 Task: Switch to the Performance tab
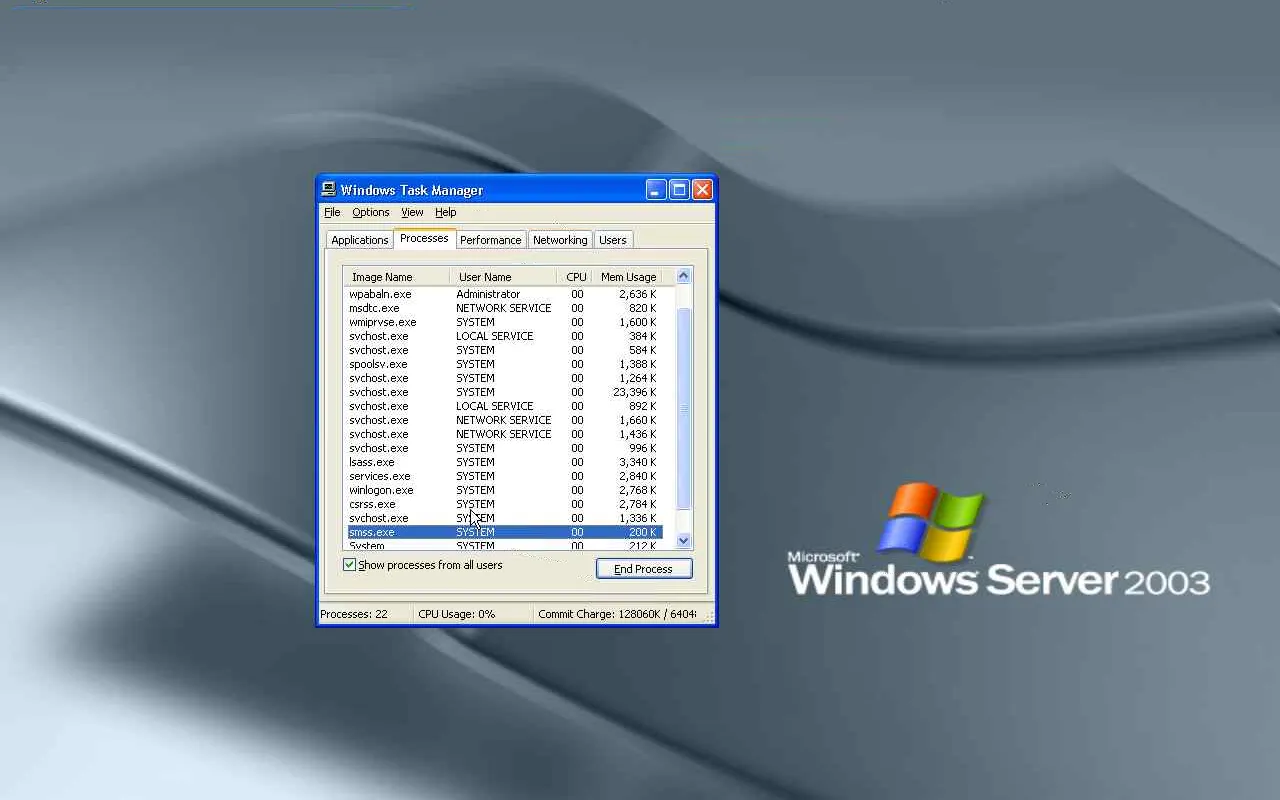[x=491, y=240]
